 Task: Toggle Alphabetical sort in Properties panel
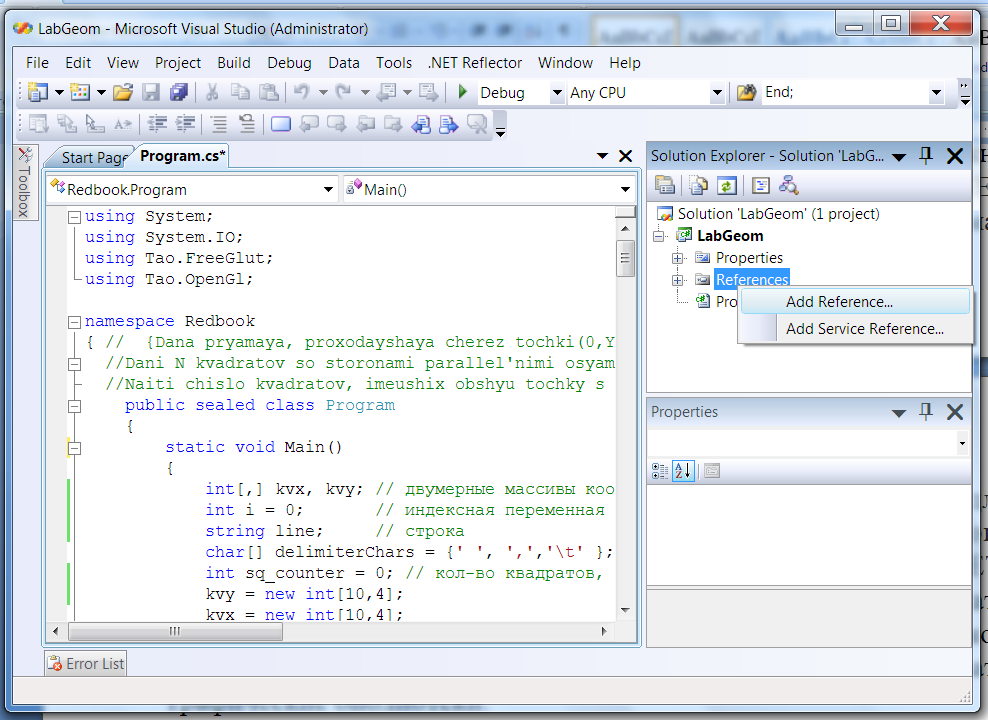[x=684, y=471]
